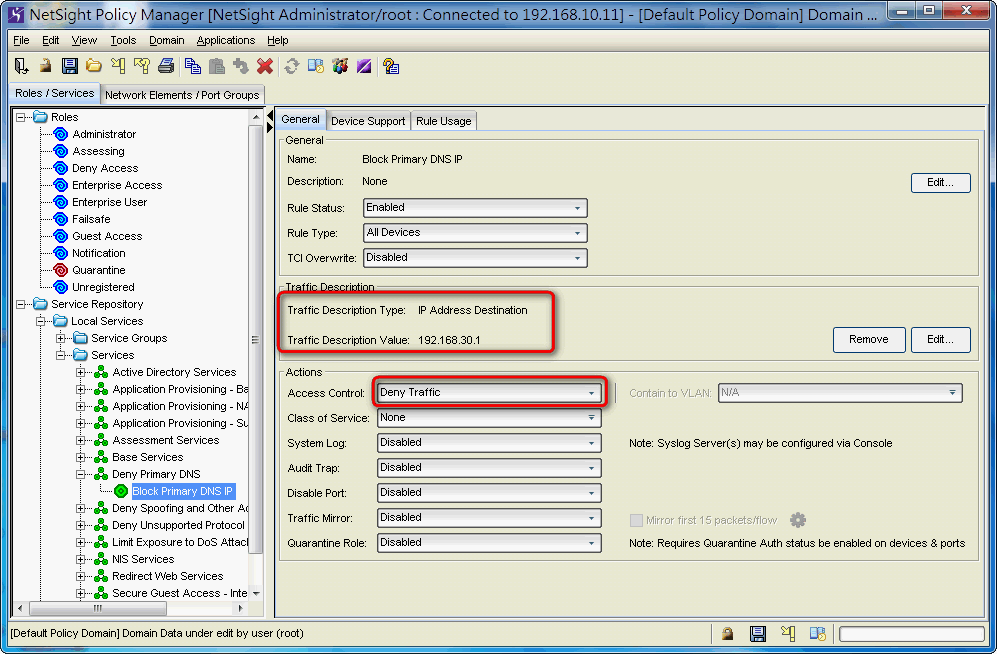Screen dimensions: 997x654
Task: Click the floppy disk save icon in toolbar
Action: tap(69, 66)
